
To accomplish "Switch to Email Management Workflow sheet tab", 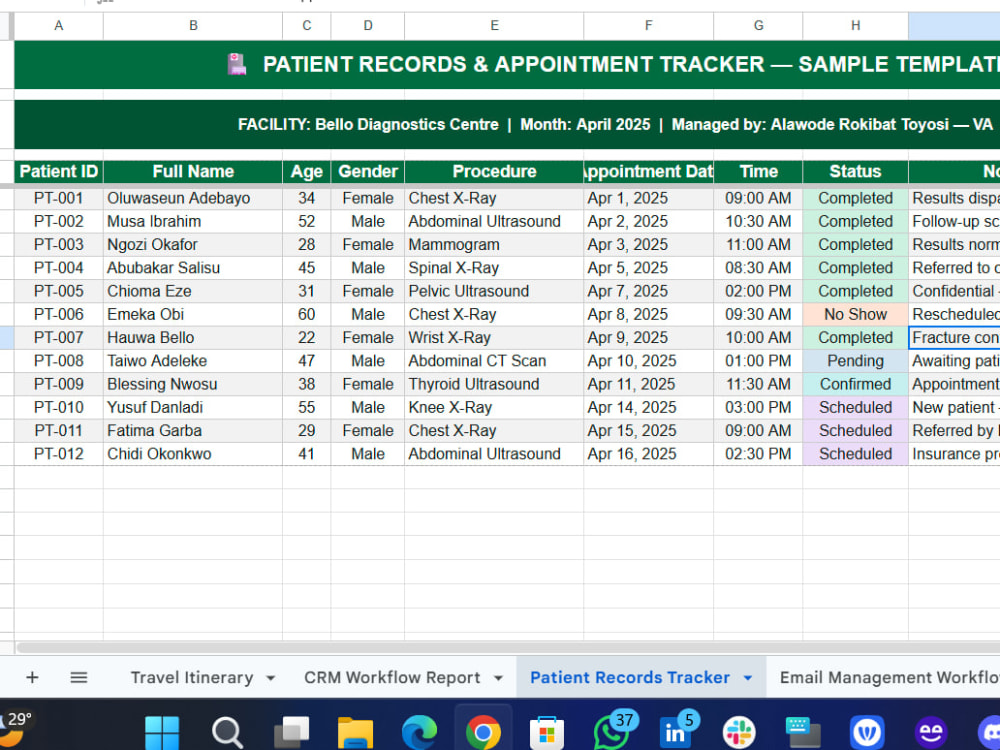I will click(890, 677).
